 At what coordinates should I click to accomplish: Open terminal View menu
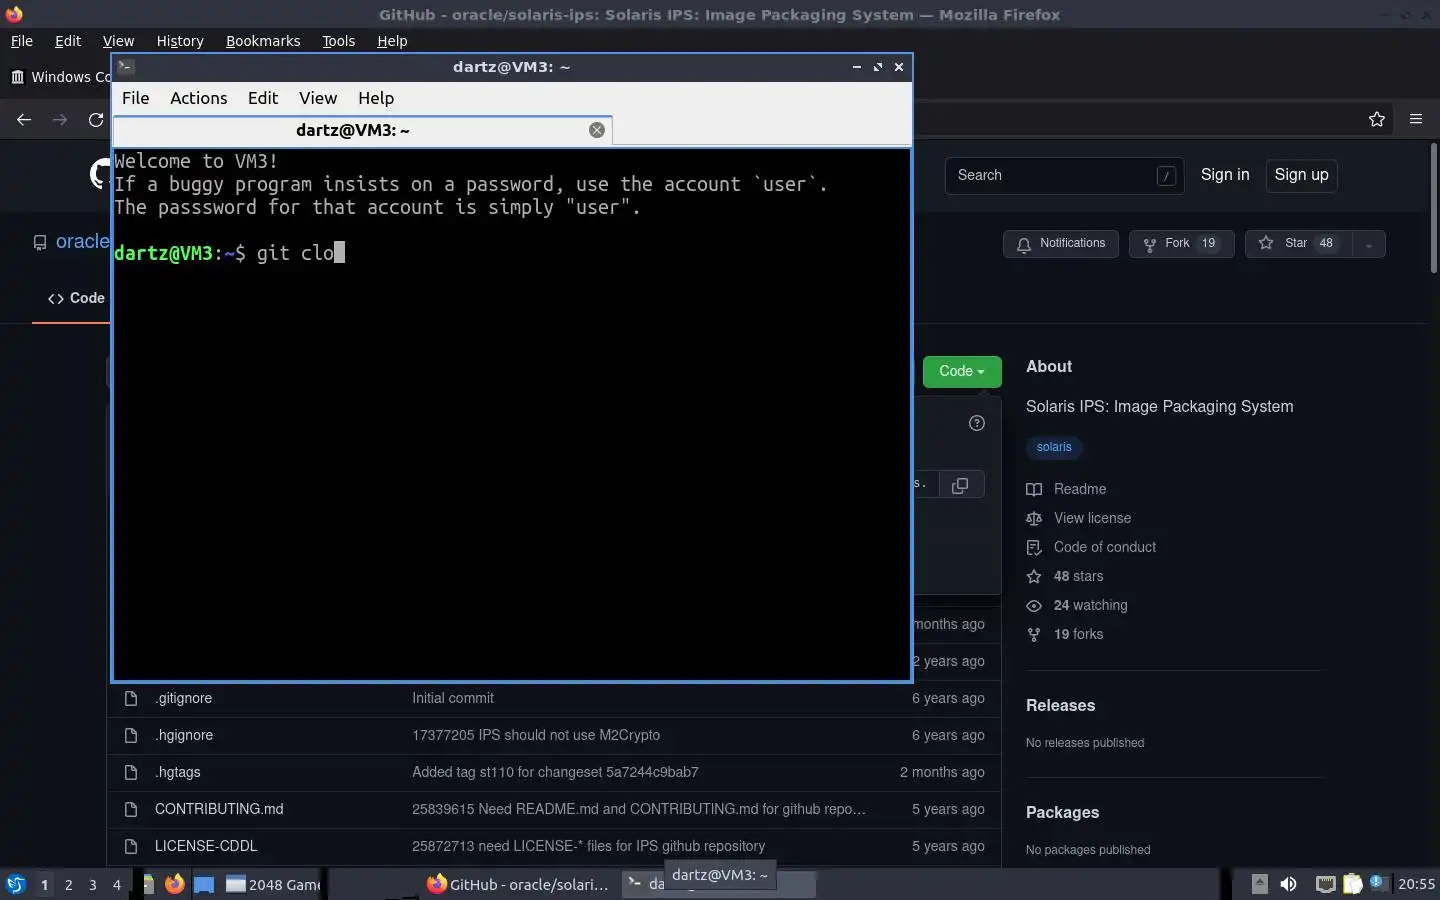click(x=318, y=98)
